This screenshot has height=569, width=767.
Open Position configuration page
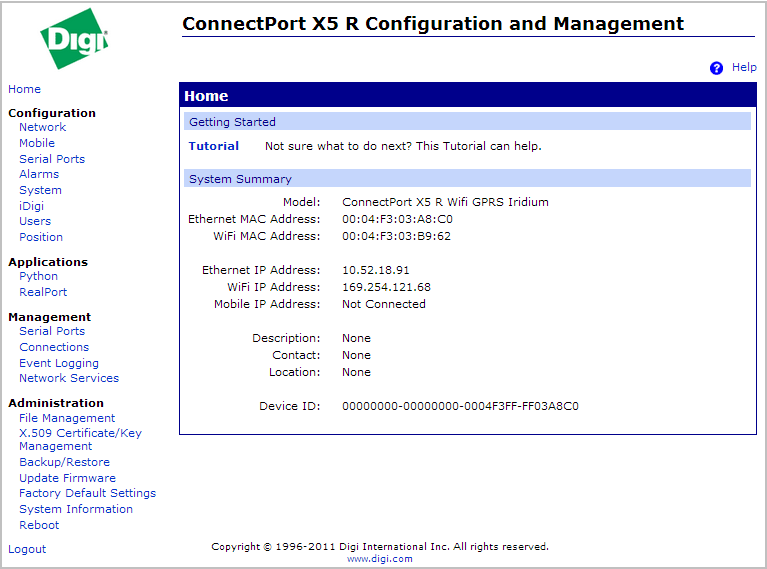tap(41, 237)
